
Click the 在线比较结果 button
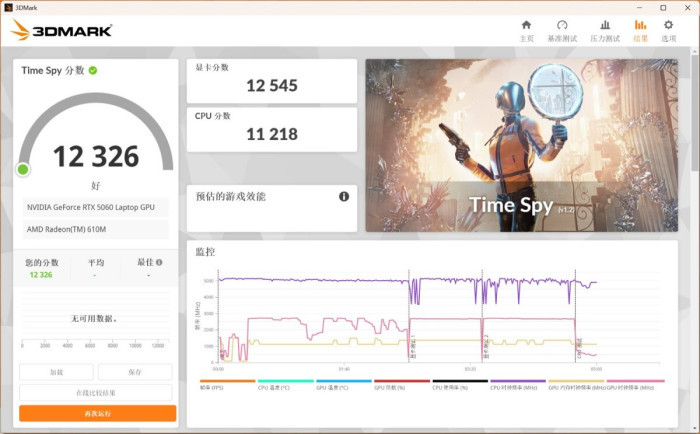click(x=96, y=393)
